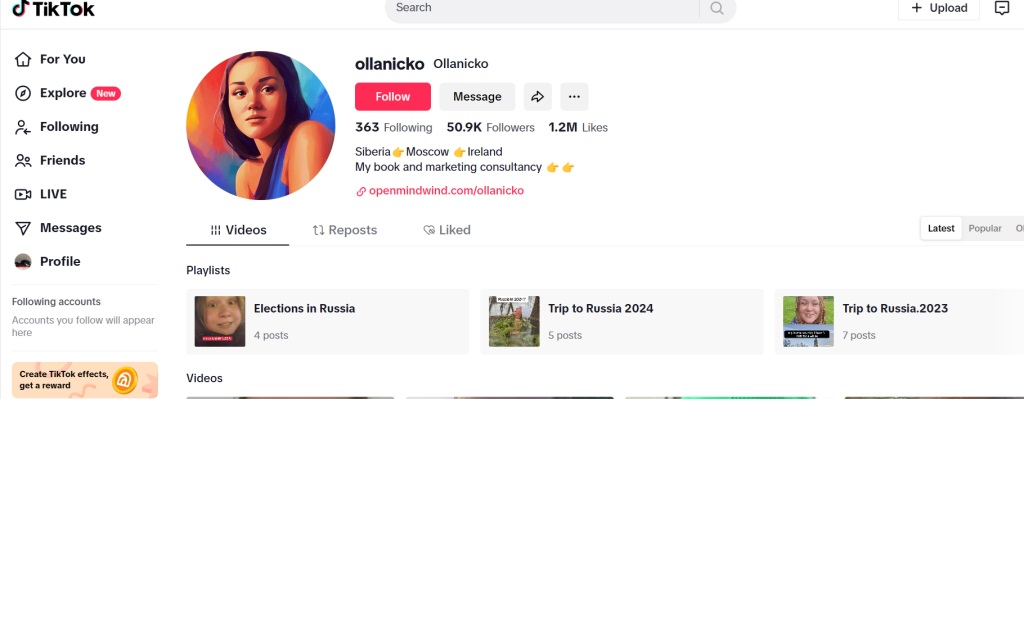Select the Videos tab
This screenshot has width=1024, height=637.
[x=238, y=230]
